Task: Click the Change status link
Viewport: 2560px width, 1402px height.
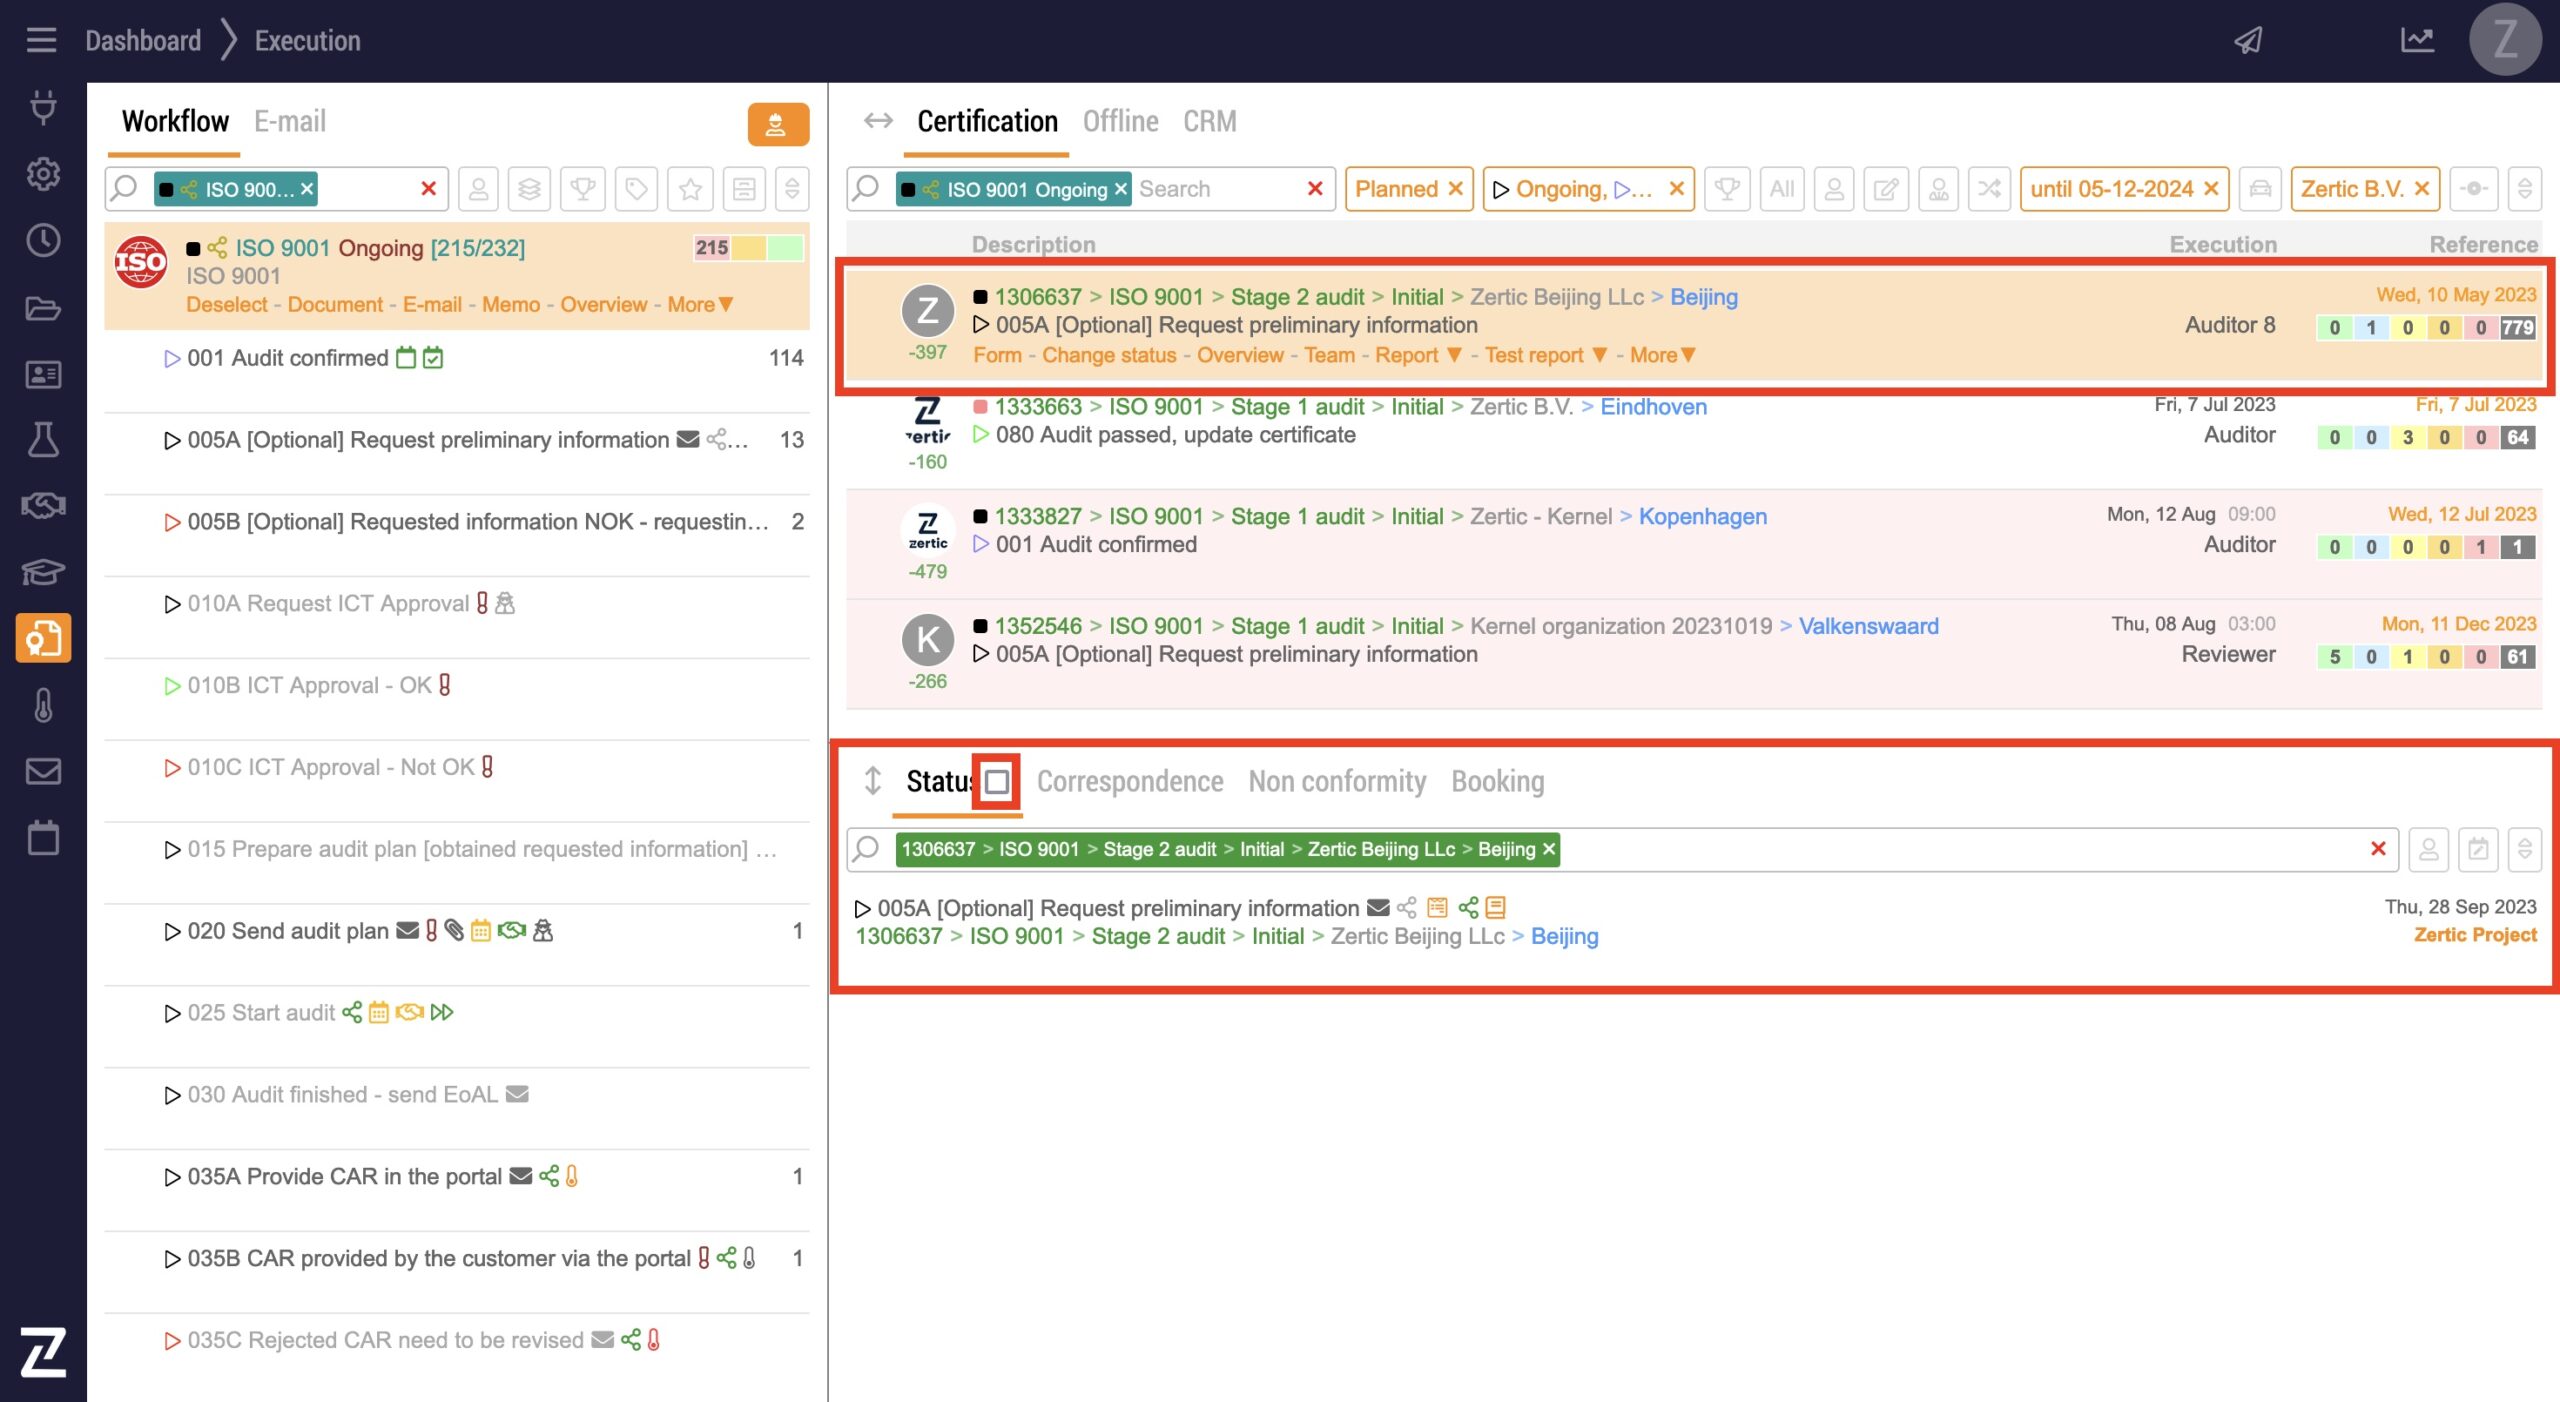Action: click(x=1108, y=355)
